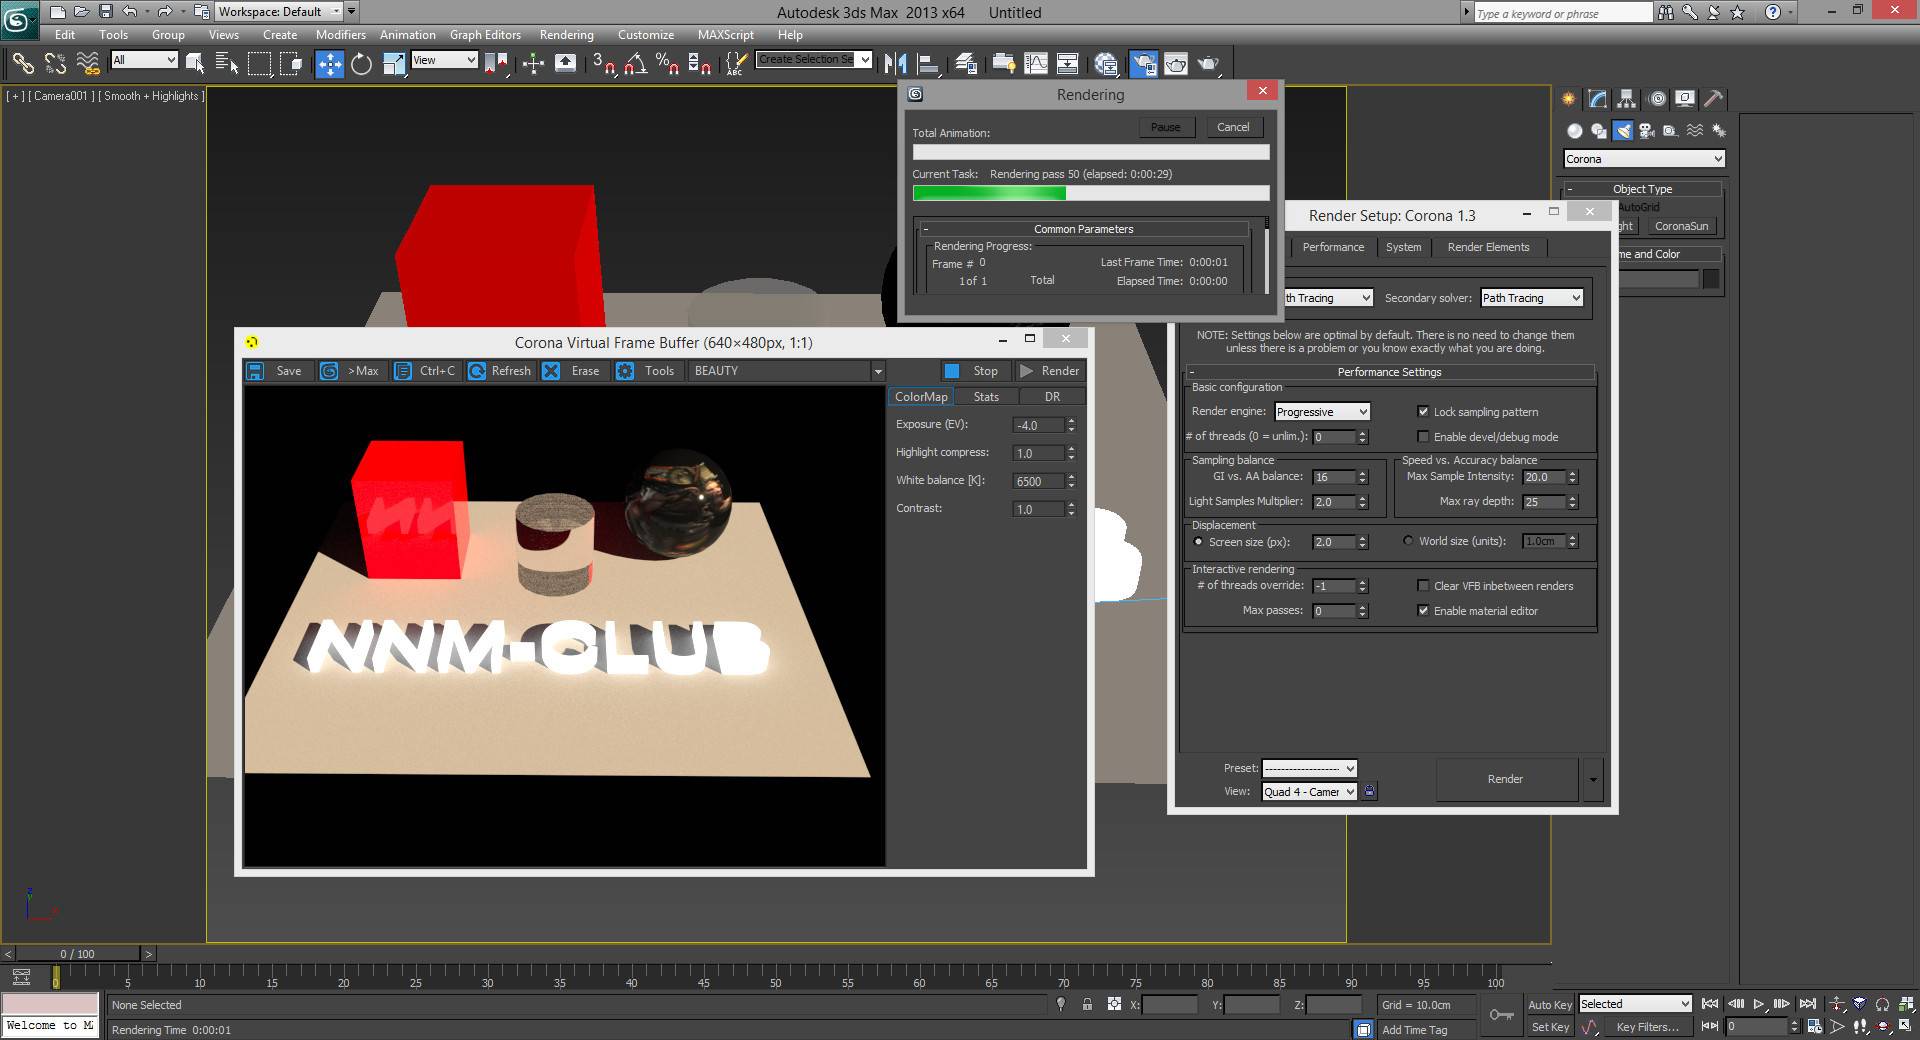Open Render Setup teapot icon
Image resolution: width=1920 pixels, height=1040 pixels.
1143,64
